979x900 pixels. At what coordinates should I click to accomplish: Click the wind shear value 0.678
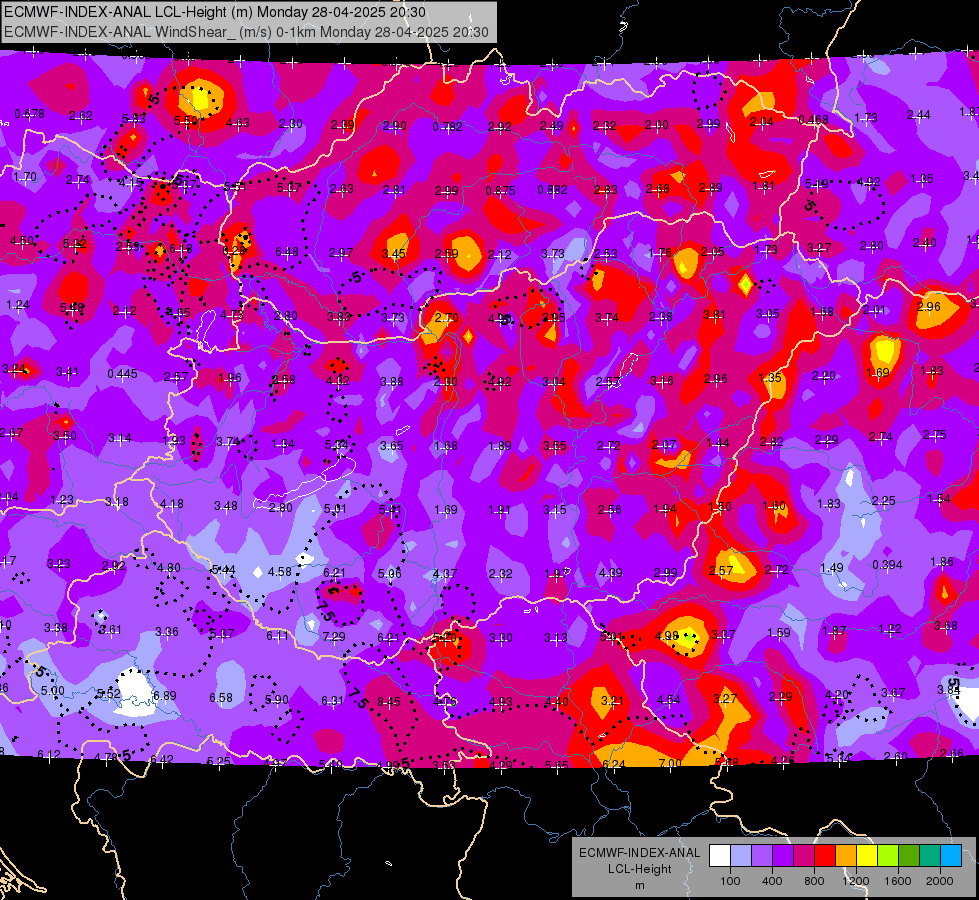(x=29, y=114)
